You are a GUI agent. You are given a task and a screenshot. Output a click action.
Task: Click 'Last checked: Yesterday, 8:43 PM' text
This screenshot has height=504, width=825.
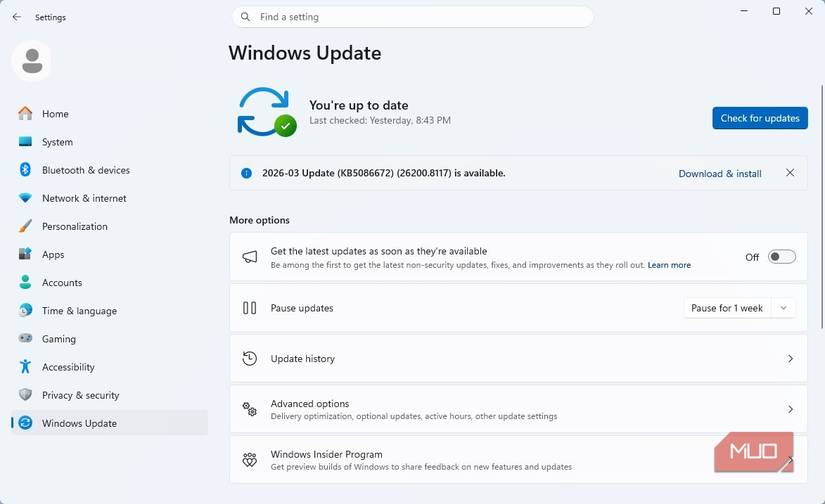(x=380, y=120)
